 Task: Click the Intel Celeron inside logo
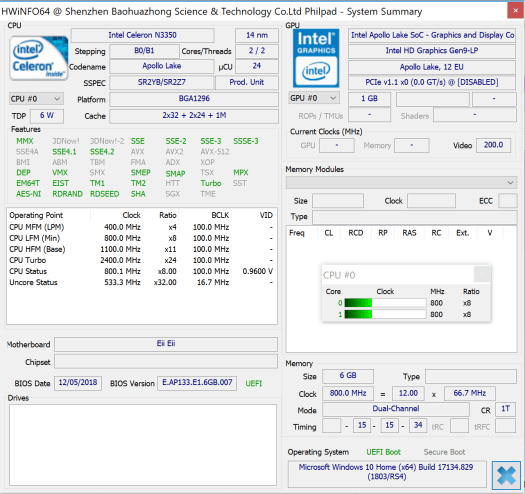tap(39, 59)
